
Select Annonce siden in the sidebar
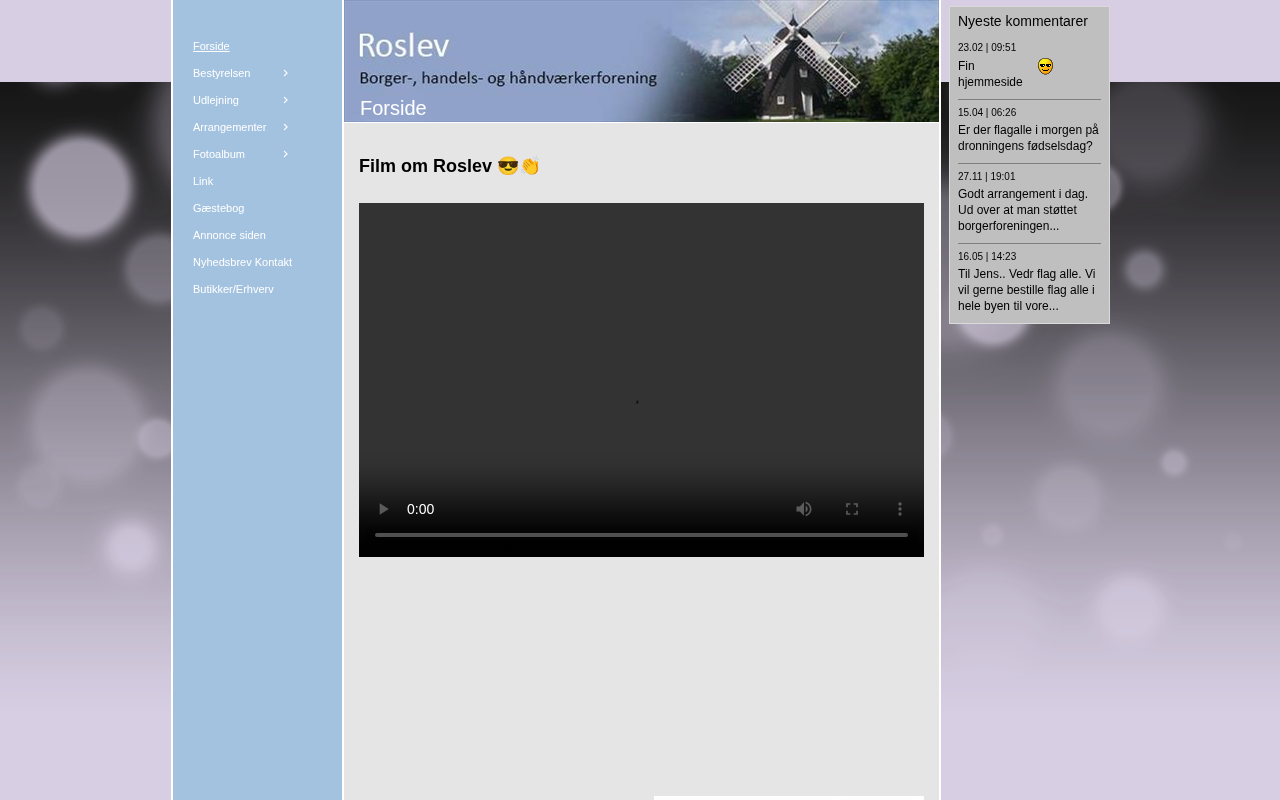point(229,235)
